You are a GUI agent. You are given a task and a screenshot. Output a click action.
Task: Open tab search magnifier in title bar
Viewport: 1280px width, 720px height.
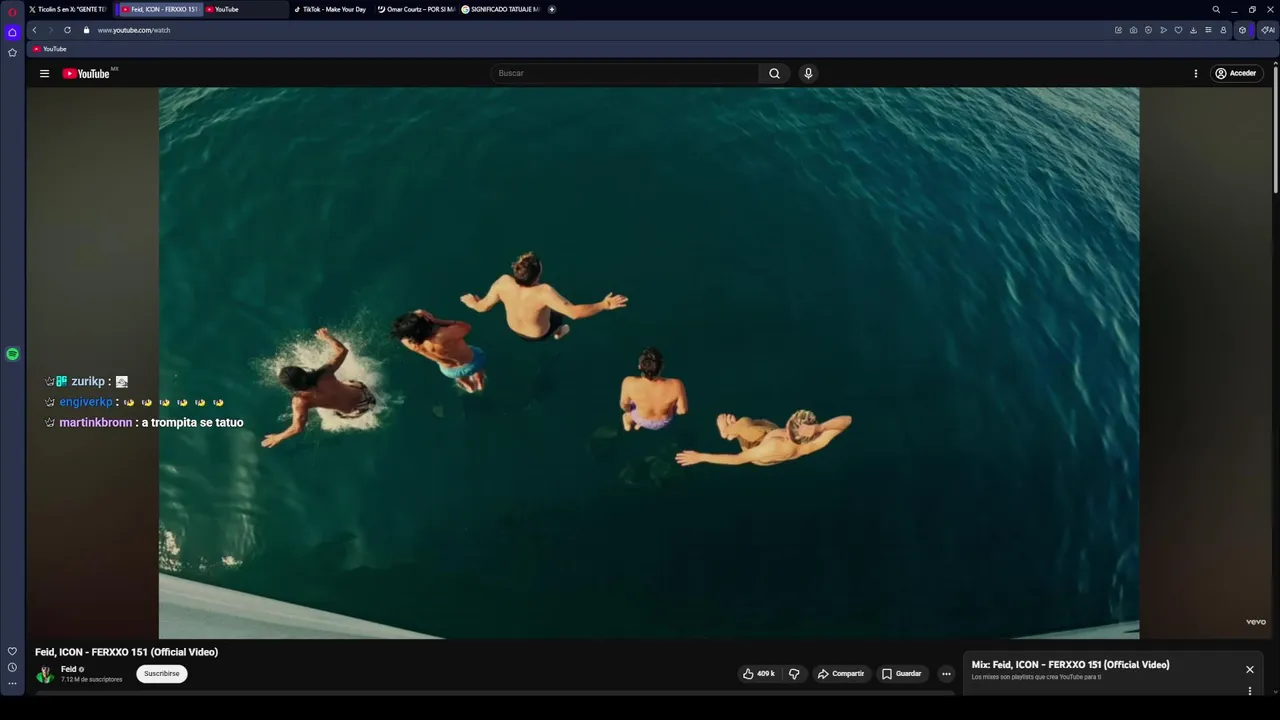(1216, 9)
